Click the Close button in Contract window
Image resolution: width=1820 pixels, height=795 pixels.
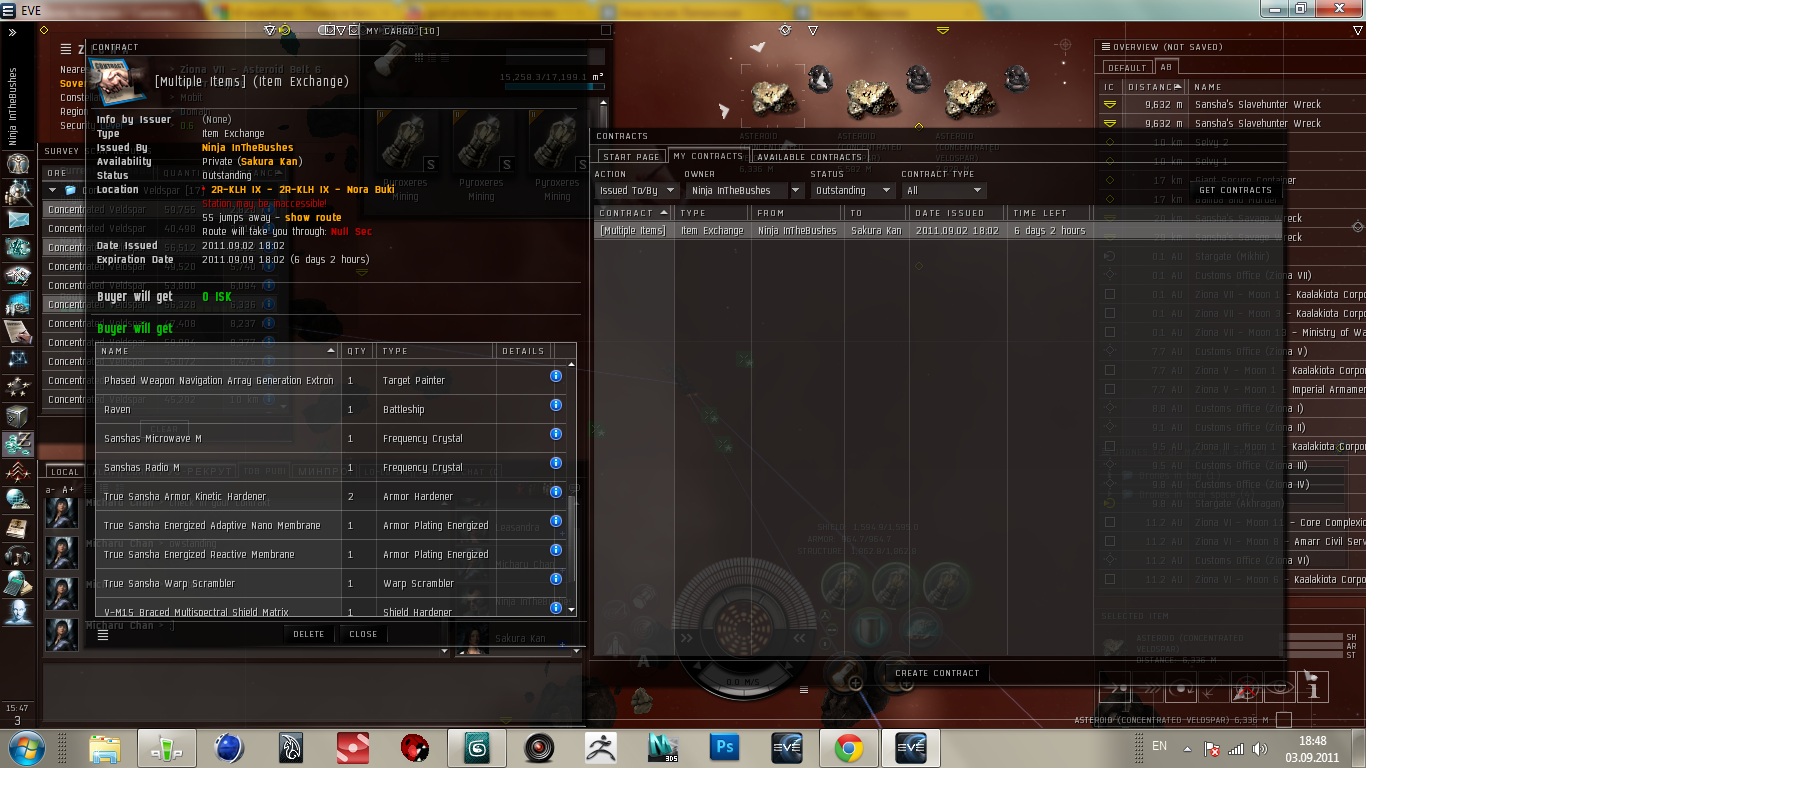click(363, 634)
